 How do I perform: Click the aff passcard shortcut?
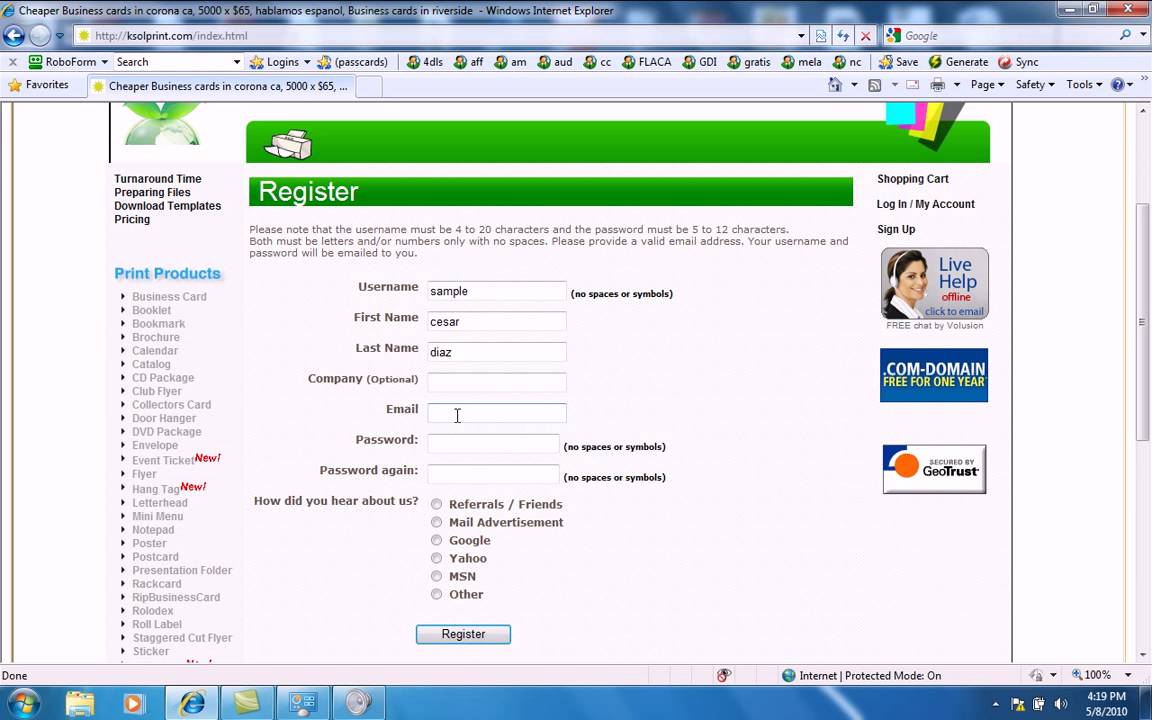coord(469,62)
